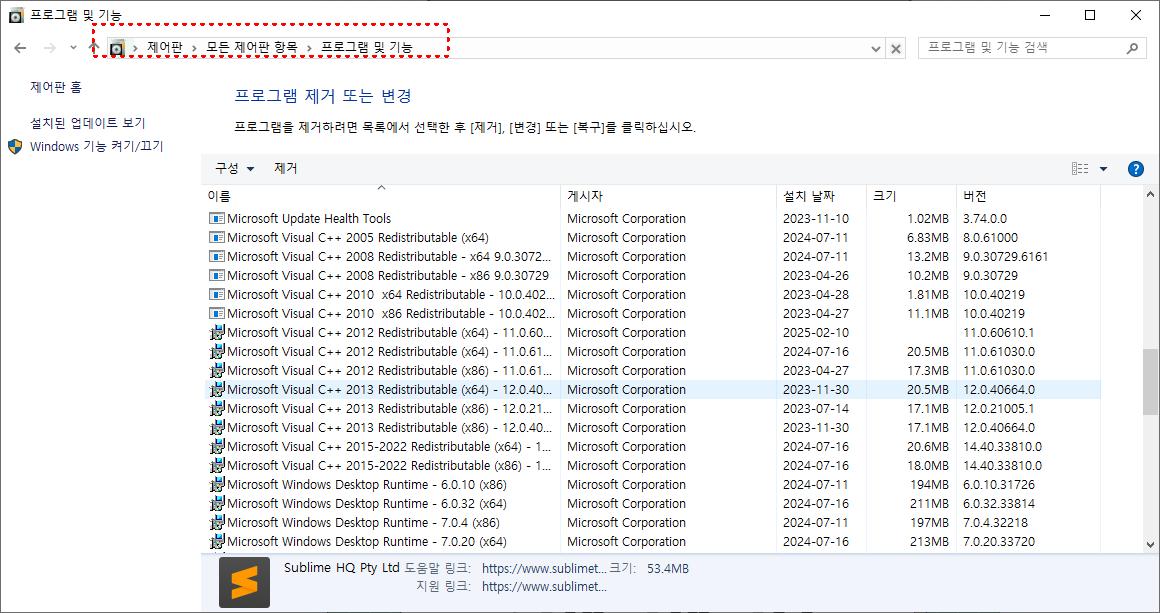Click the Visual C++ 2012 11.0.60610.1 row icon

[x=217, y=332]
